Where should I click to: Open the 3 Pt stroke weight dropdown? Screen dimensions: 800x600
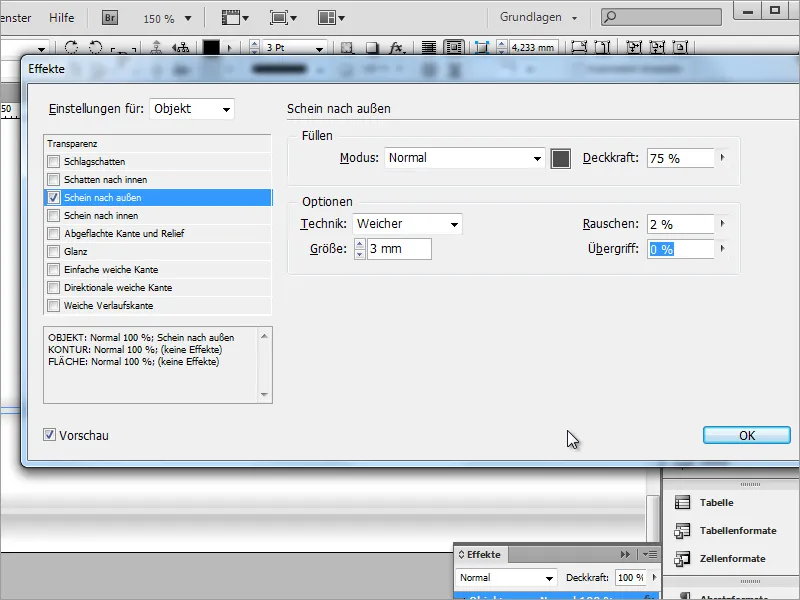point(319,49)
